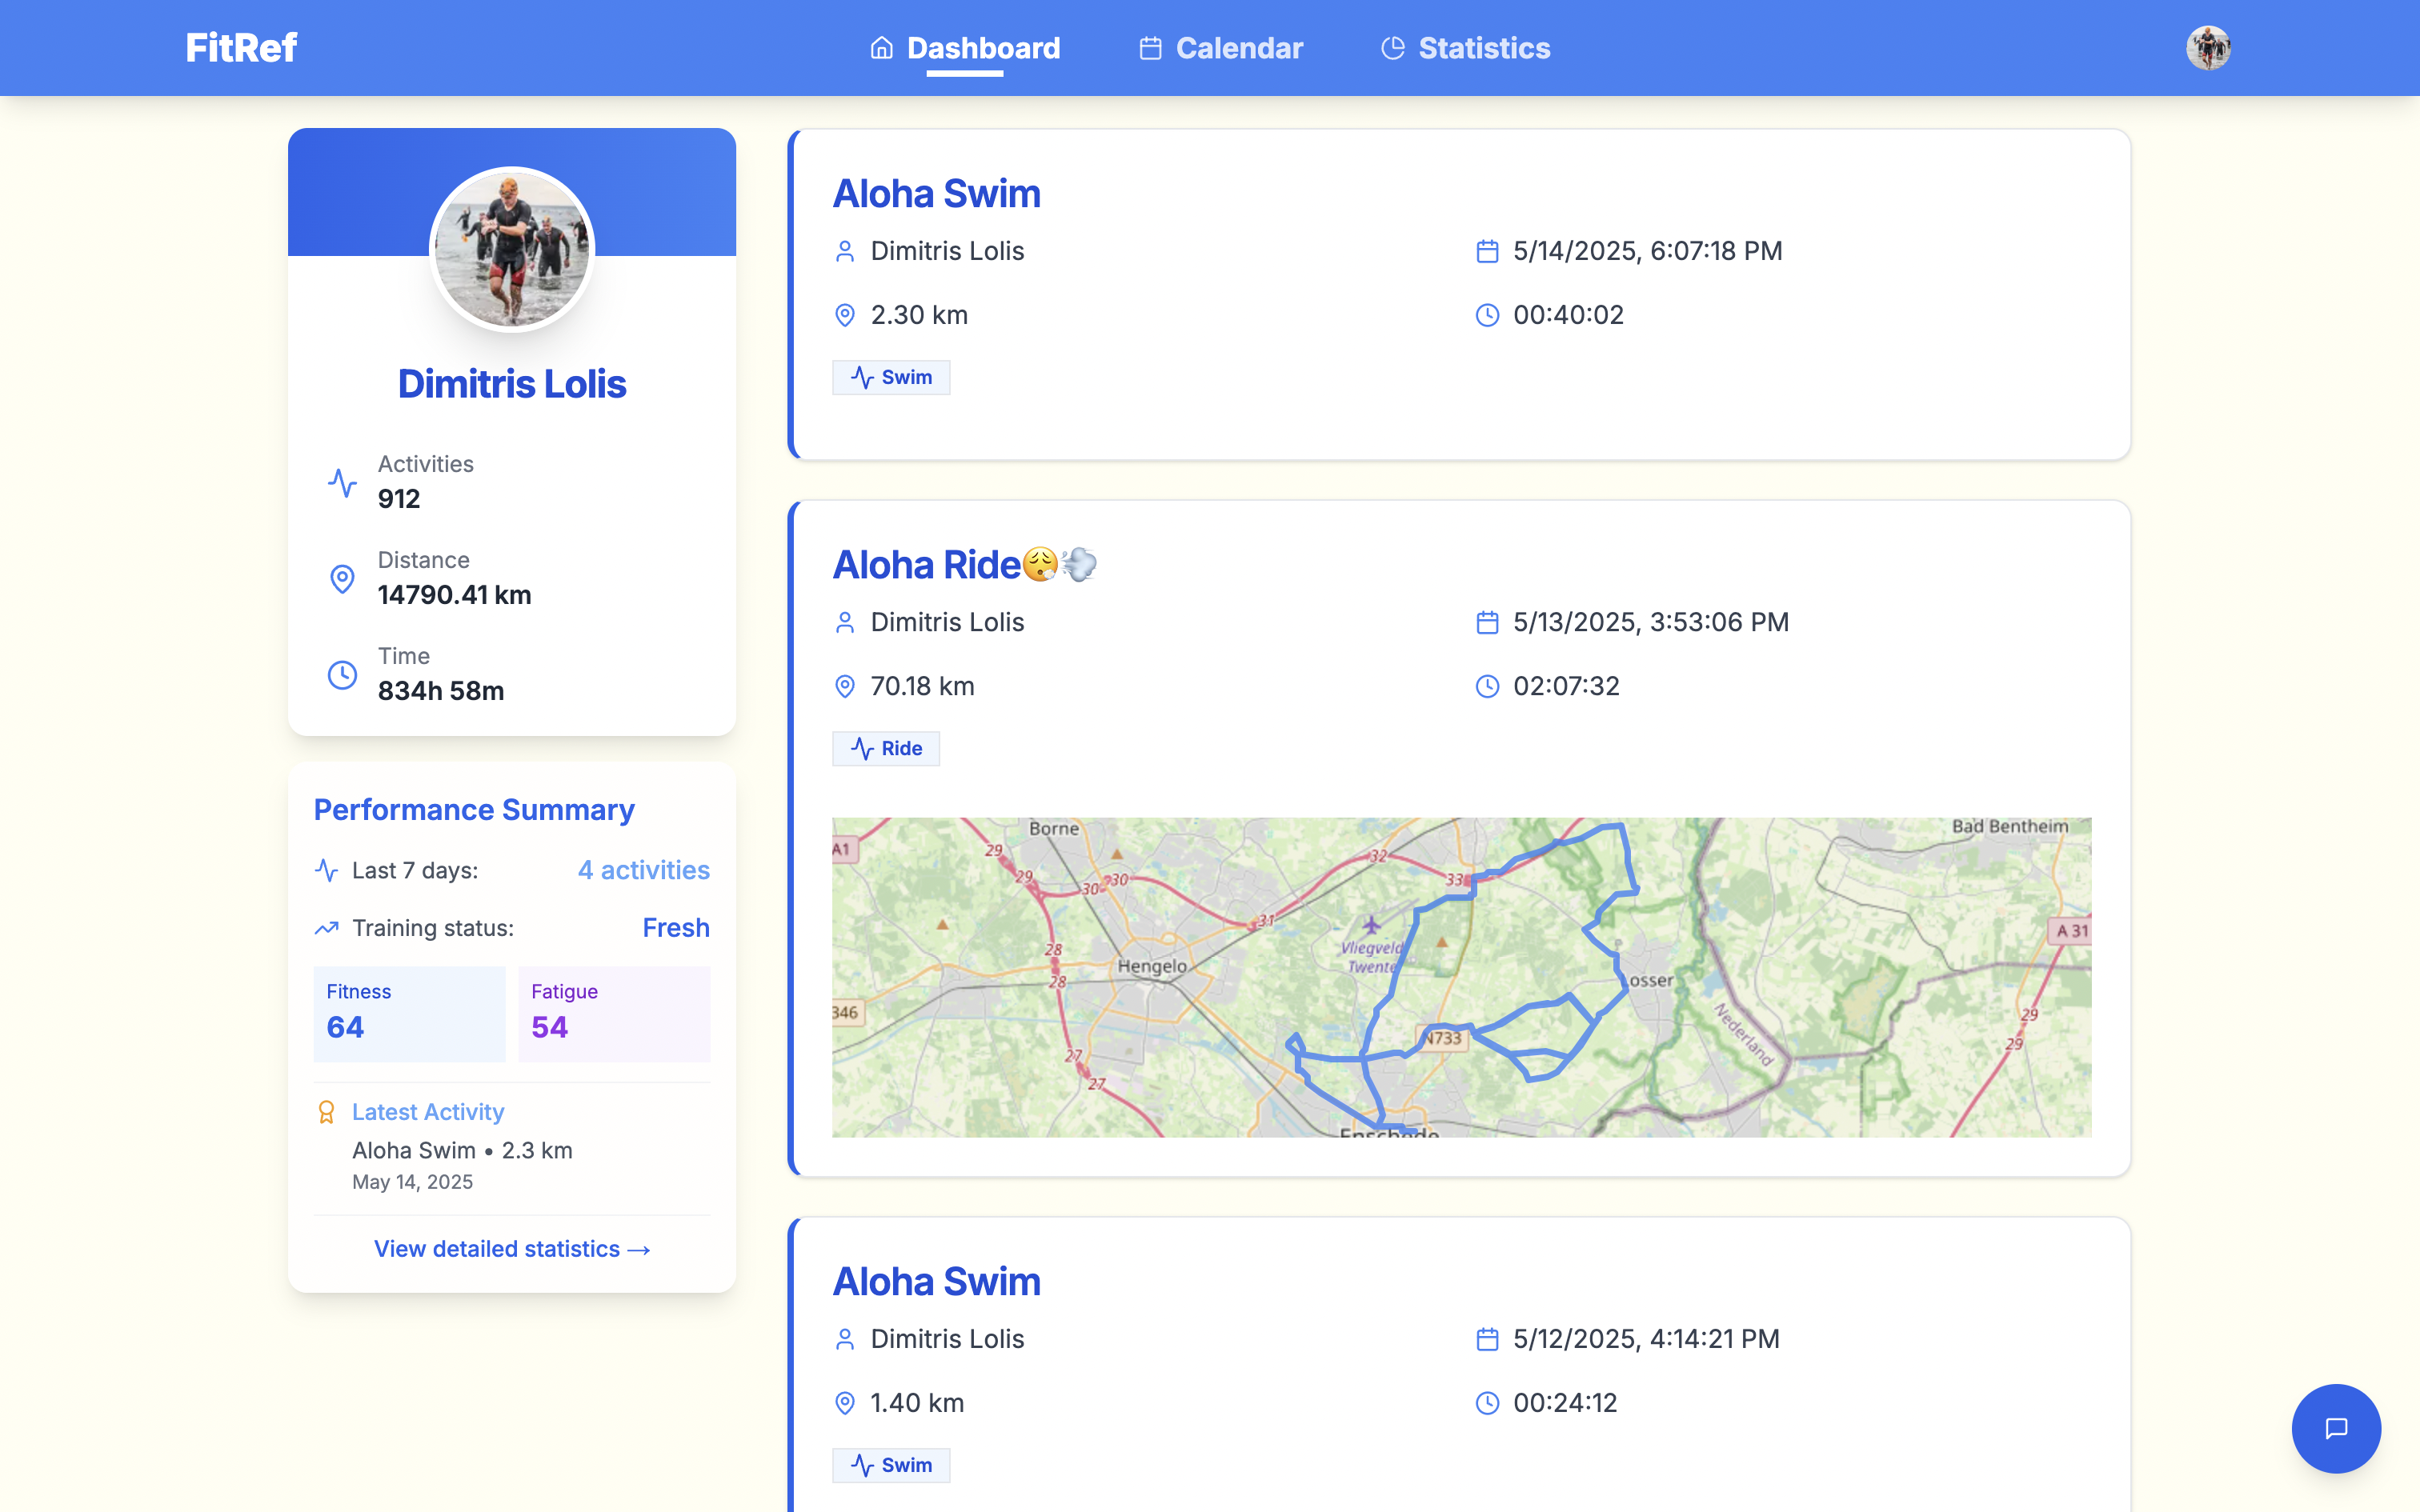Open the first Aloha Swim activity title
This screenshot has height=1512, width=2420.
pyautogui.click(x=937, y=194)
